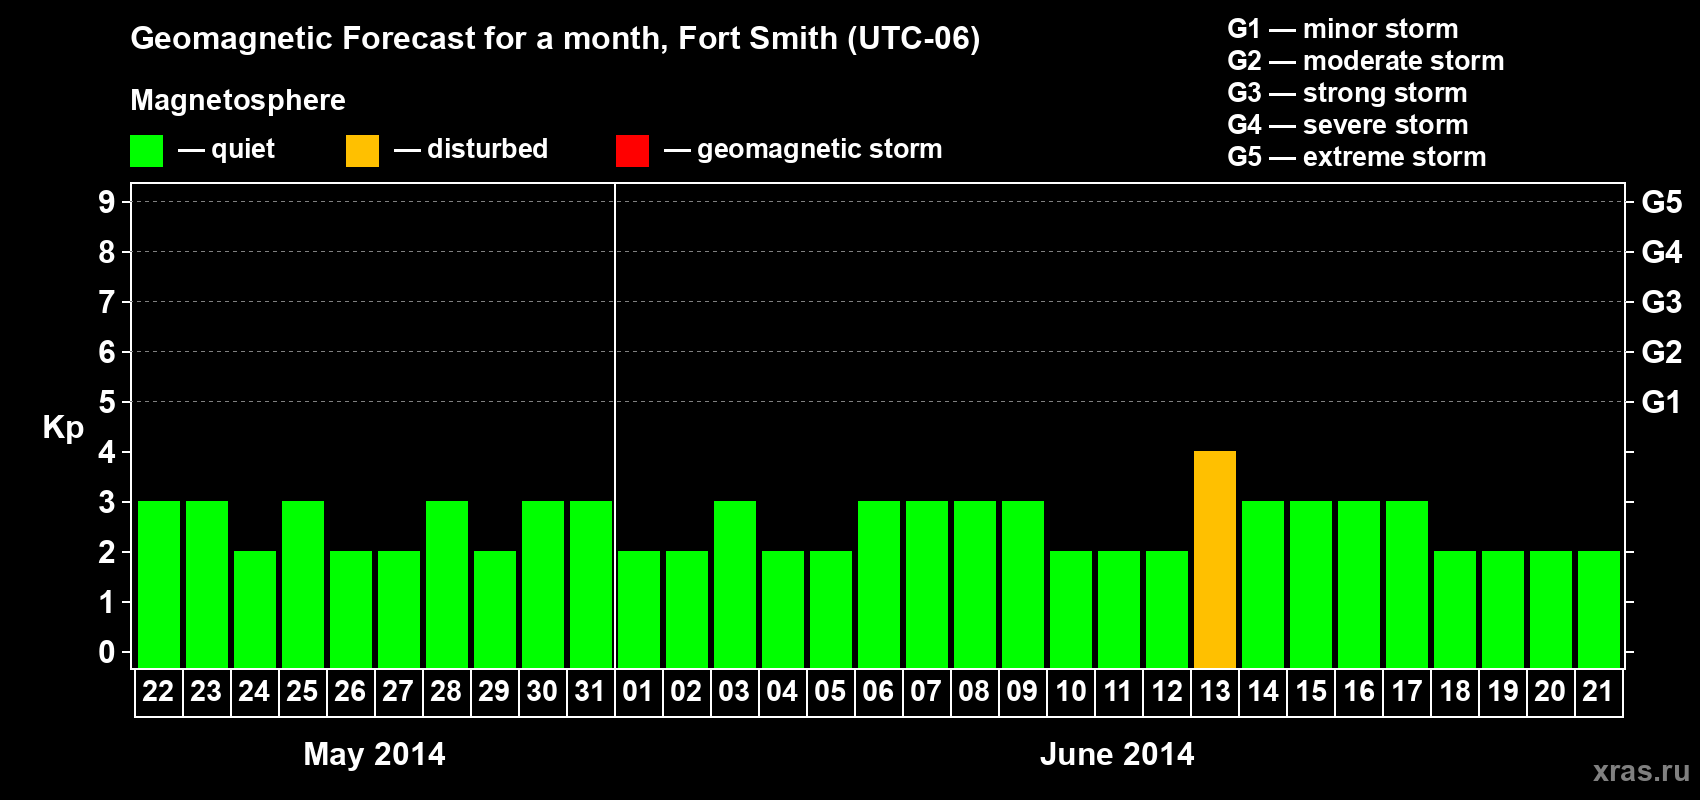The height and width of the screenshot is (800, 1700).
Task: Click the G3 label on right axis
Action: pyautogui.click(x=1662, y=302)
